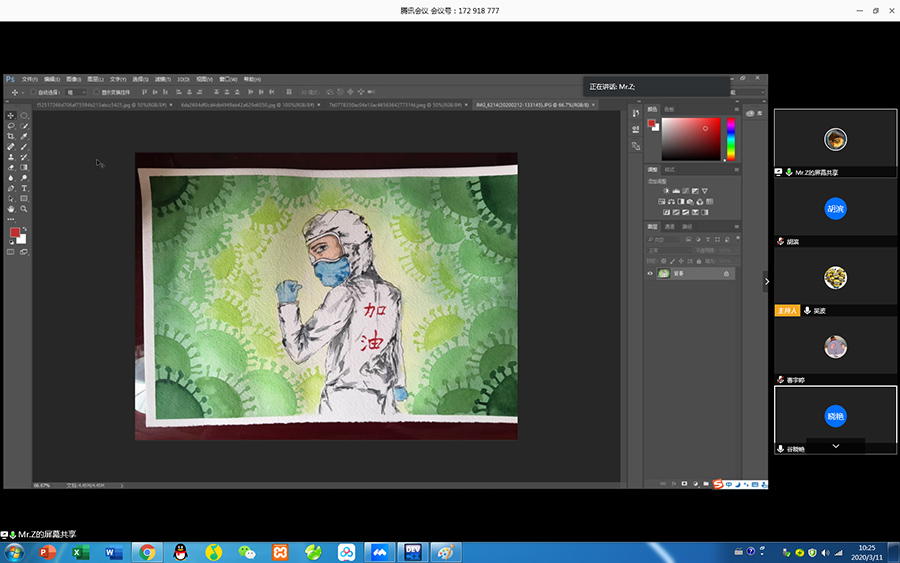Screen dimensions: 900x563
Task: Select the Dodge tool
Action: pos(24,178)
